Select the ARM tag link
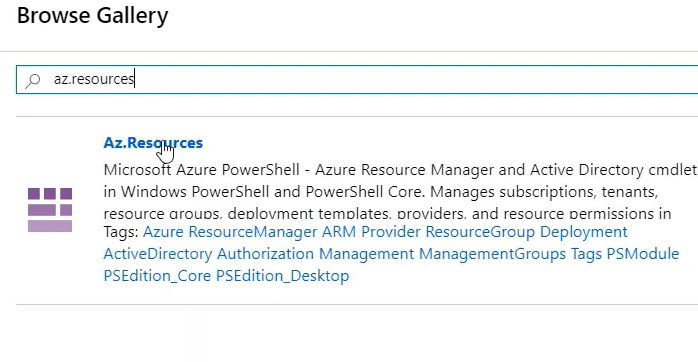The width and height of the screenshot is (698, 362). coord(339,232)
